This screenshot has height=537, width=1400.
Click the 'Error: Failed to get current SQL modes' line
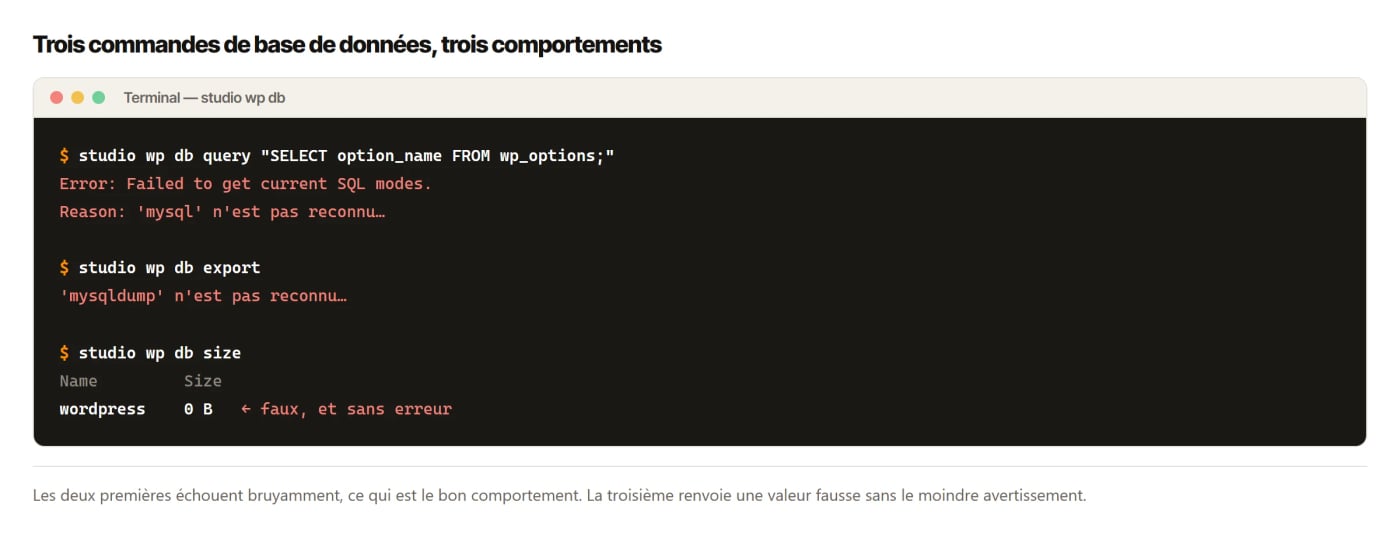(x=245, y=184)
